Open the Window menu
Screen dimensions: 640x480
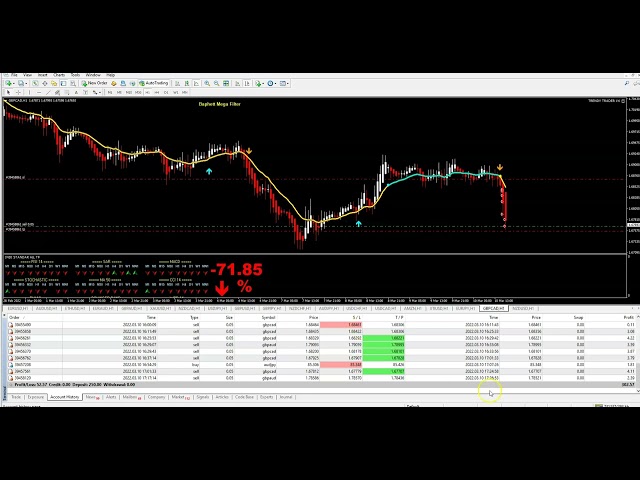coord(93,75)
